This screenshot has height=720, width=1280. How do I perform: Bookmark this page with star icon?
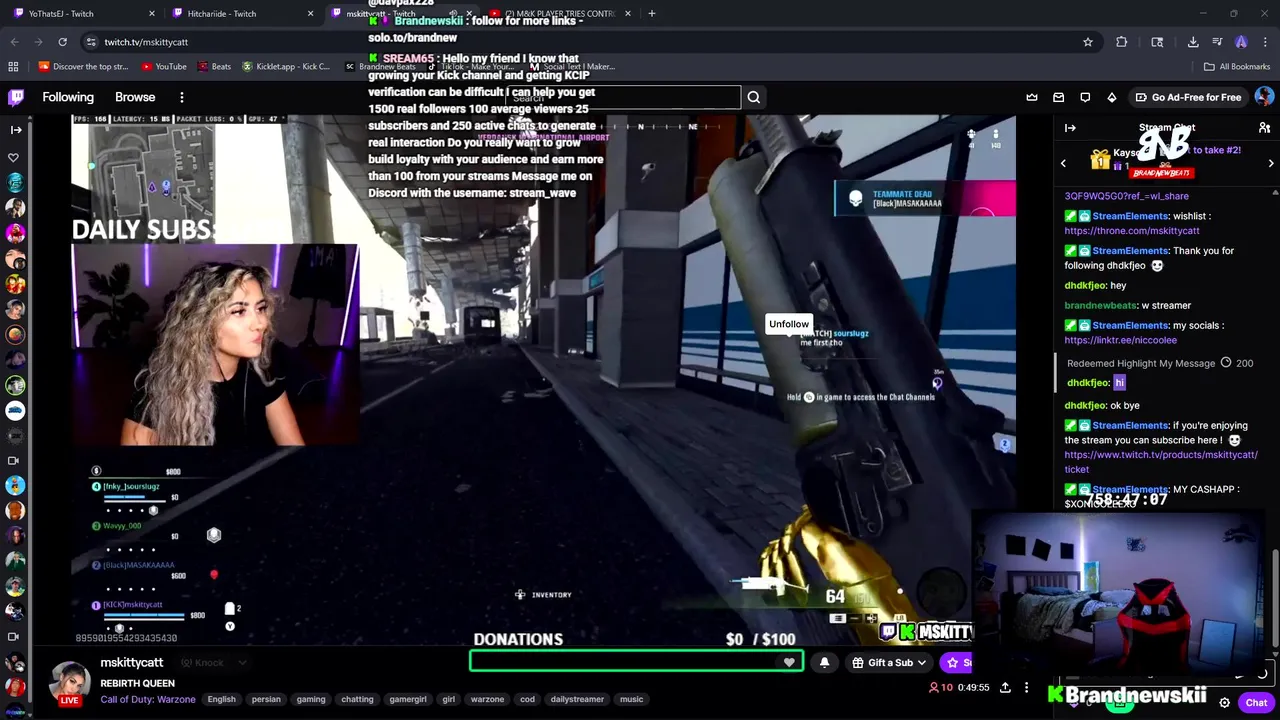1088,42
